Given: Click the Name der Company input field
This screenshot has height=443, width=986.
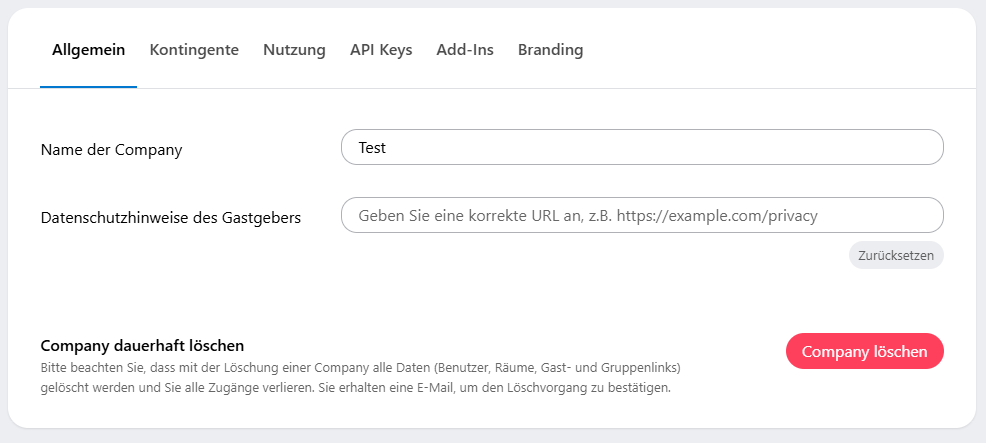Looking at the screenshot, I should [641, 147].
